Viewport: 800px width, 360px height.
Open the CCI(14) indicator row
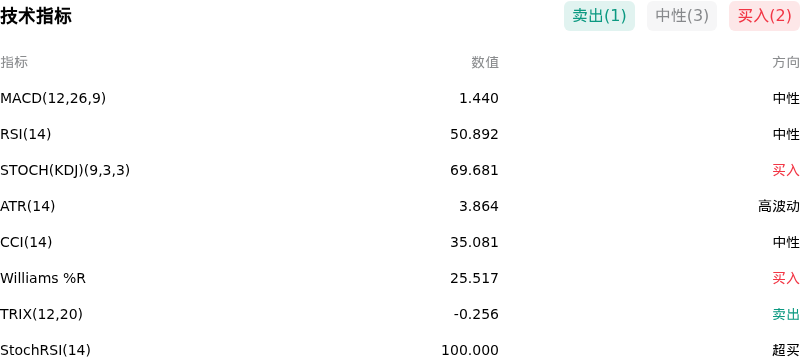pyautogui.click(x=400, y=242)
